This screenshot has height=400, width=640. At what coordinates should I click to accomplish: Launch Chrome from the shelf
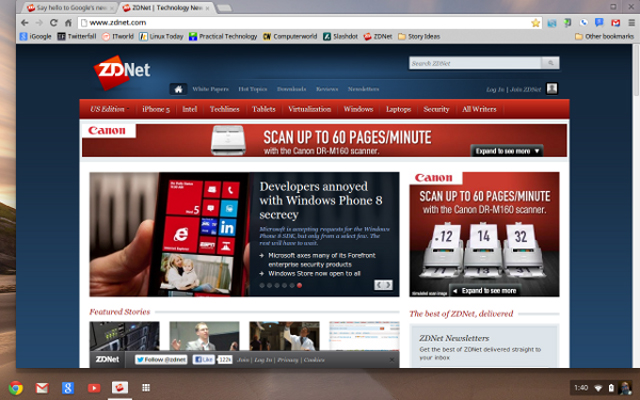(16, 388)
